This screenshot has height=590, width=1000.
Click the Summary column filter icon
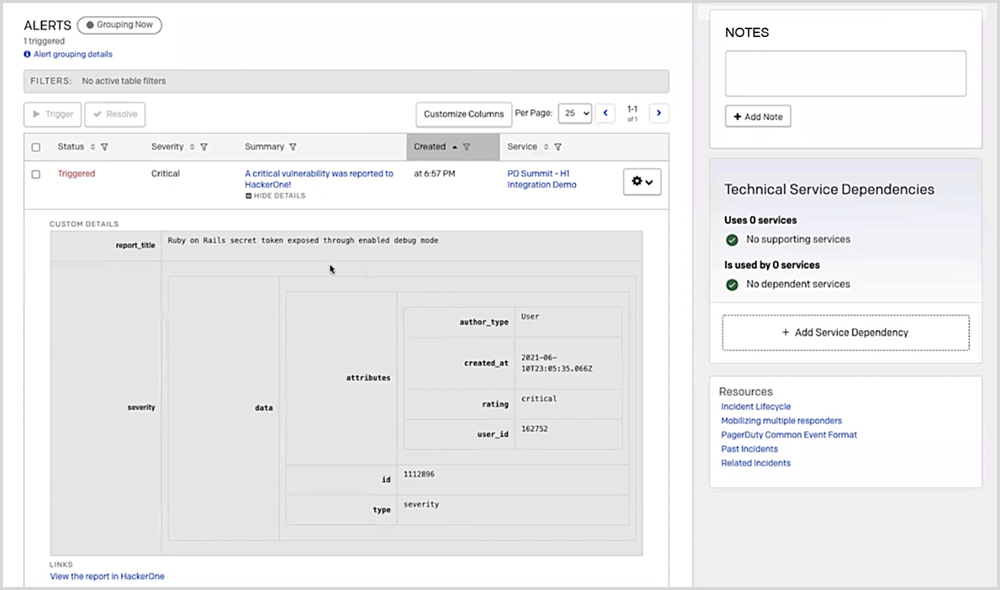click(293, 147)
